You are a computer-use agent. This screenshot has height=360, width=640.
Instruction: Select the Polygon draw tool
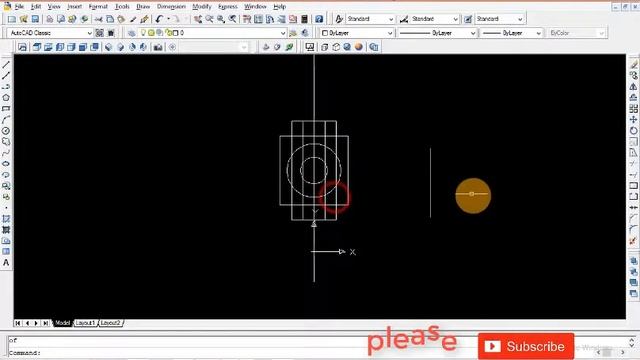6,98
